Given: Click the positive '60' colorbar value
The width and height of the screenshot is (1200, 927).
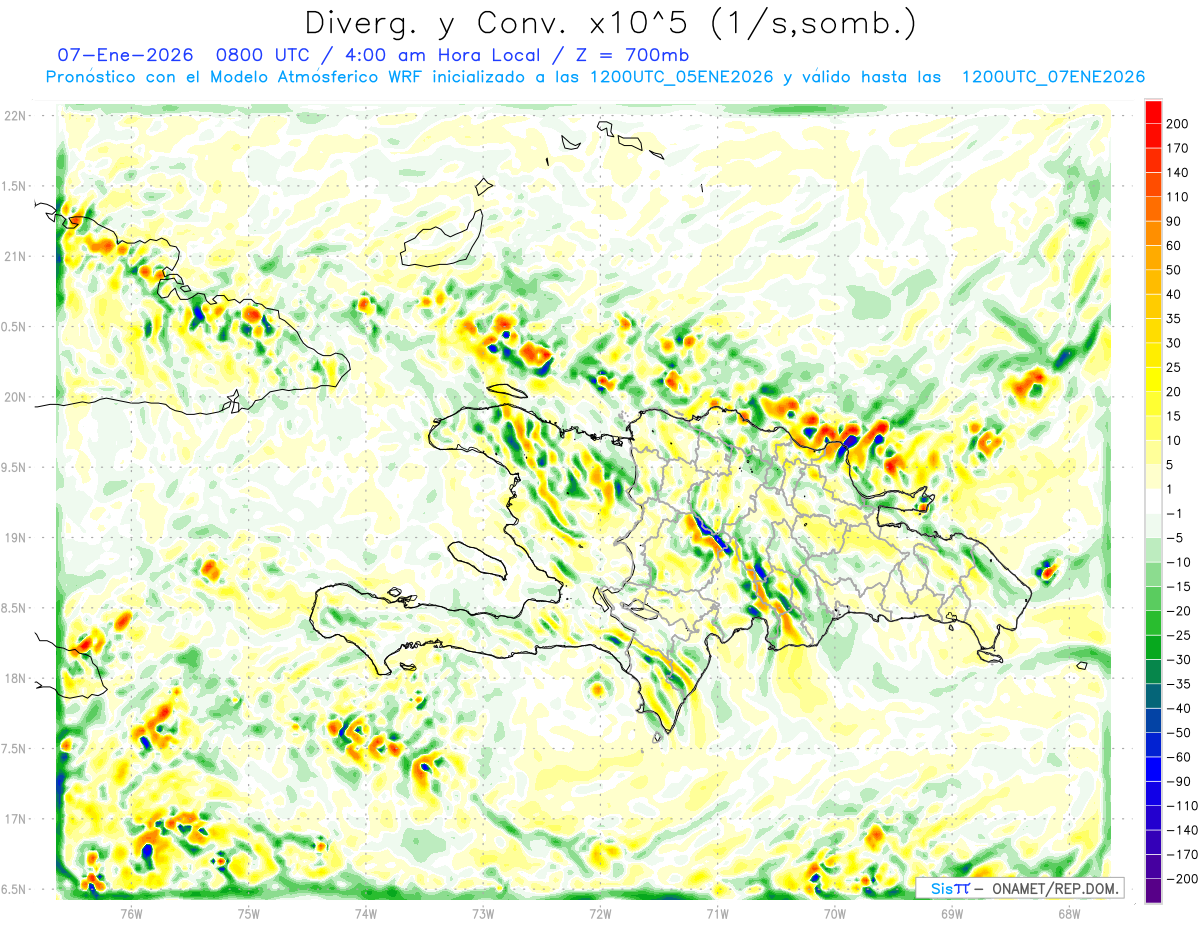Looking at the screenshot, I should tap(1174, 246).
